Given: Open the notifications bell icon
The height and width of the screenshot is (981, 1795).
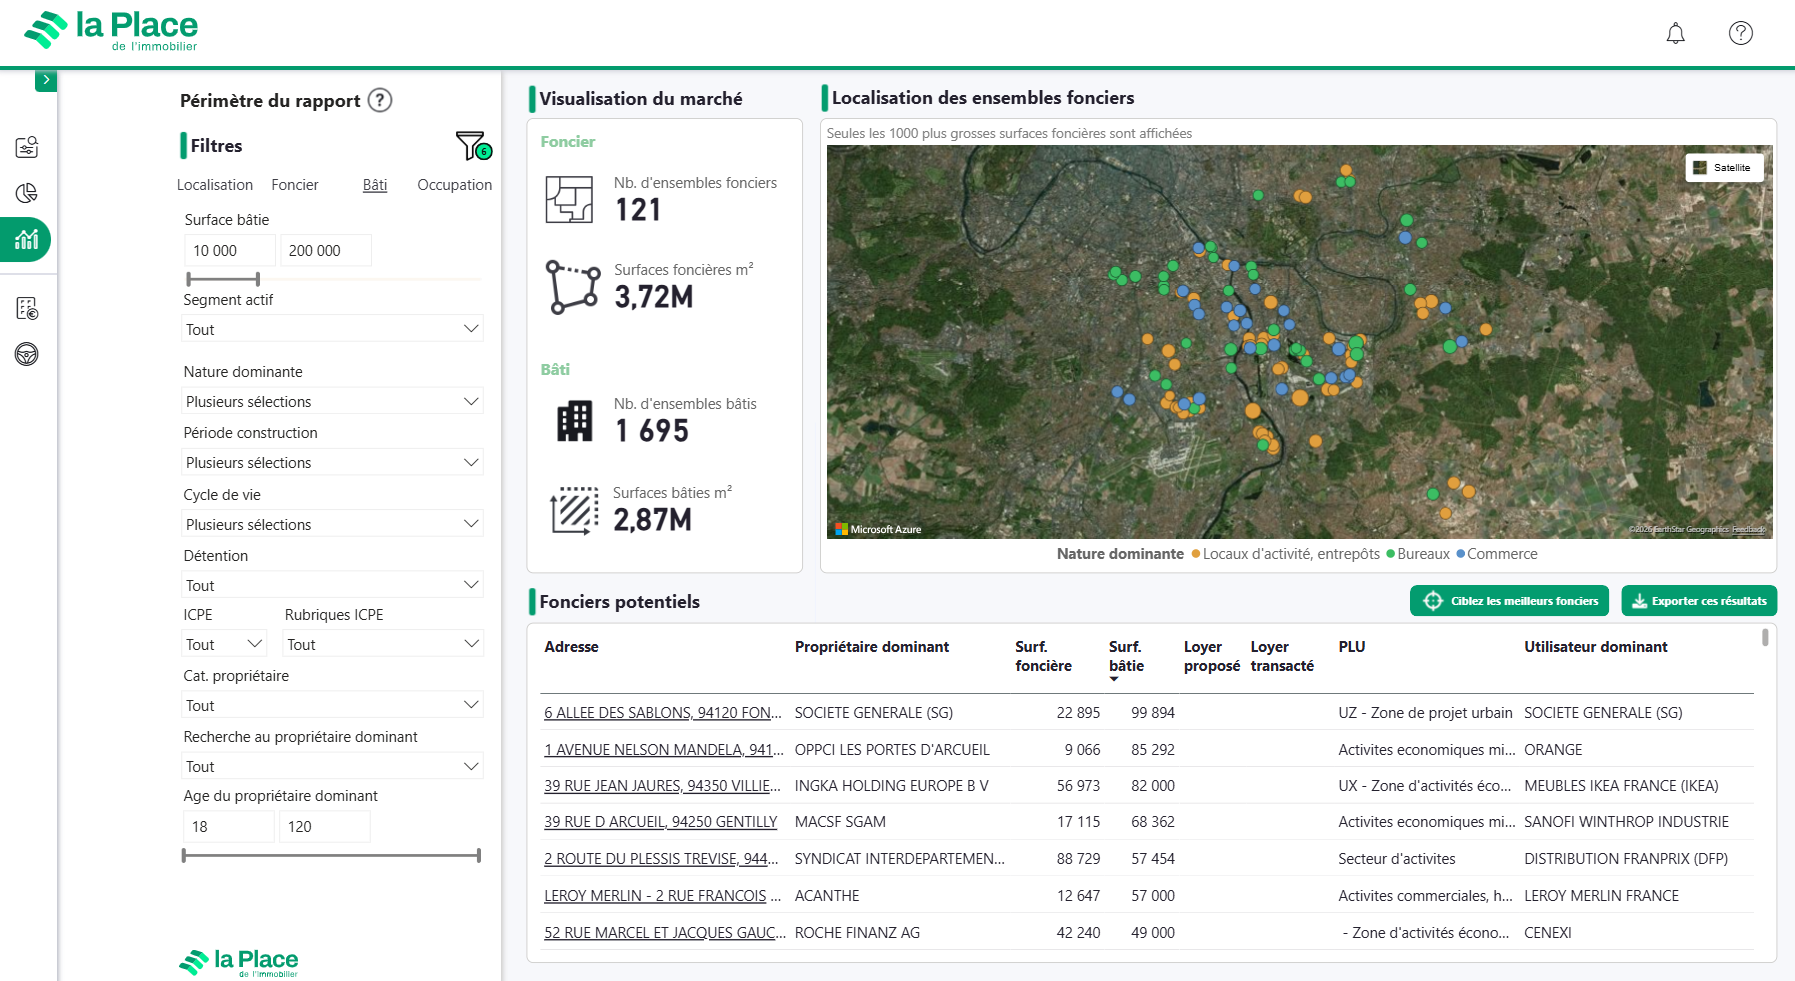Looking at the screenshot, I should click(x=1675, y=33).
